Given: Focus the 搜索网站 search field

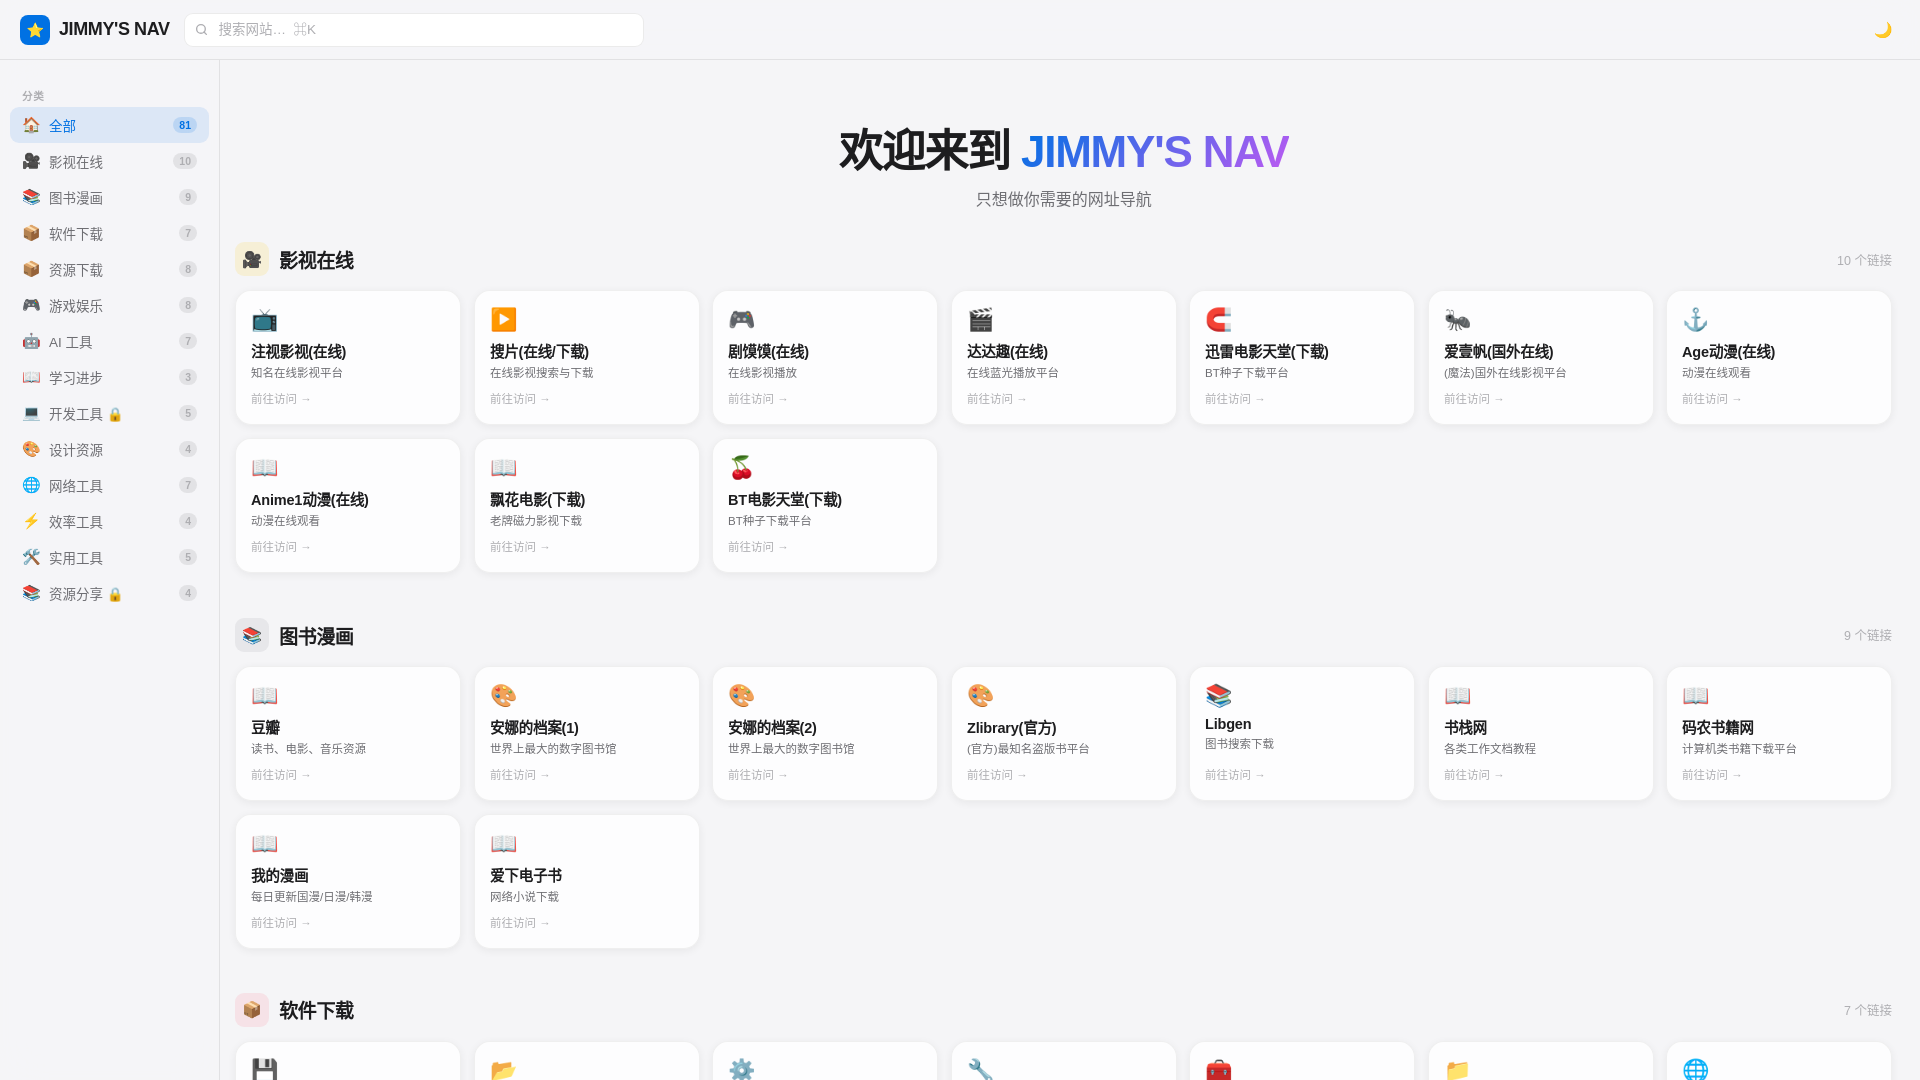Looking at the screenshot, I should pos(414,30).
